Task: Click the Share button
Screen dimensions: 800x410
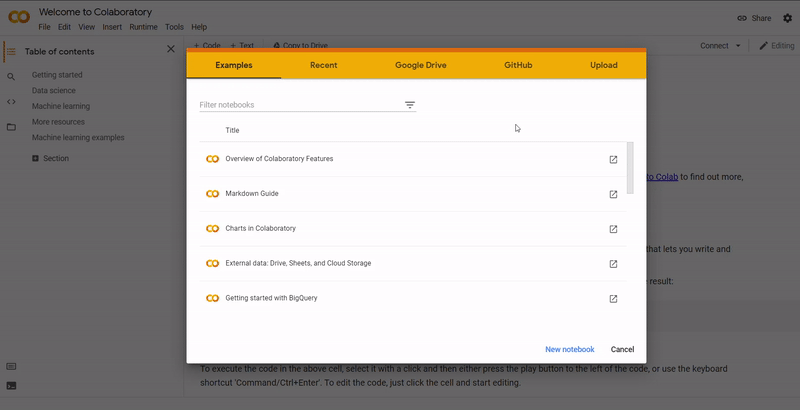Action: [754, 18]
